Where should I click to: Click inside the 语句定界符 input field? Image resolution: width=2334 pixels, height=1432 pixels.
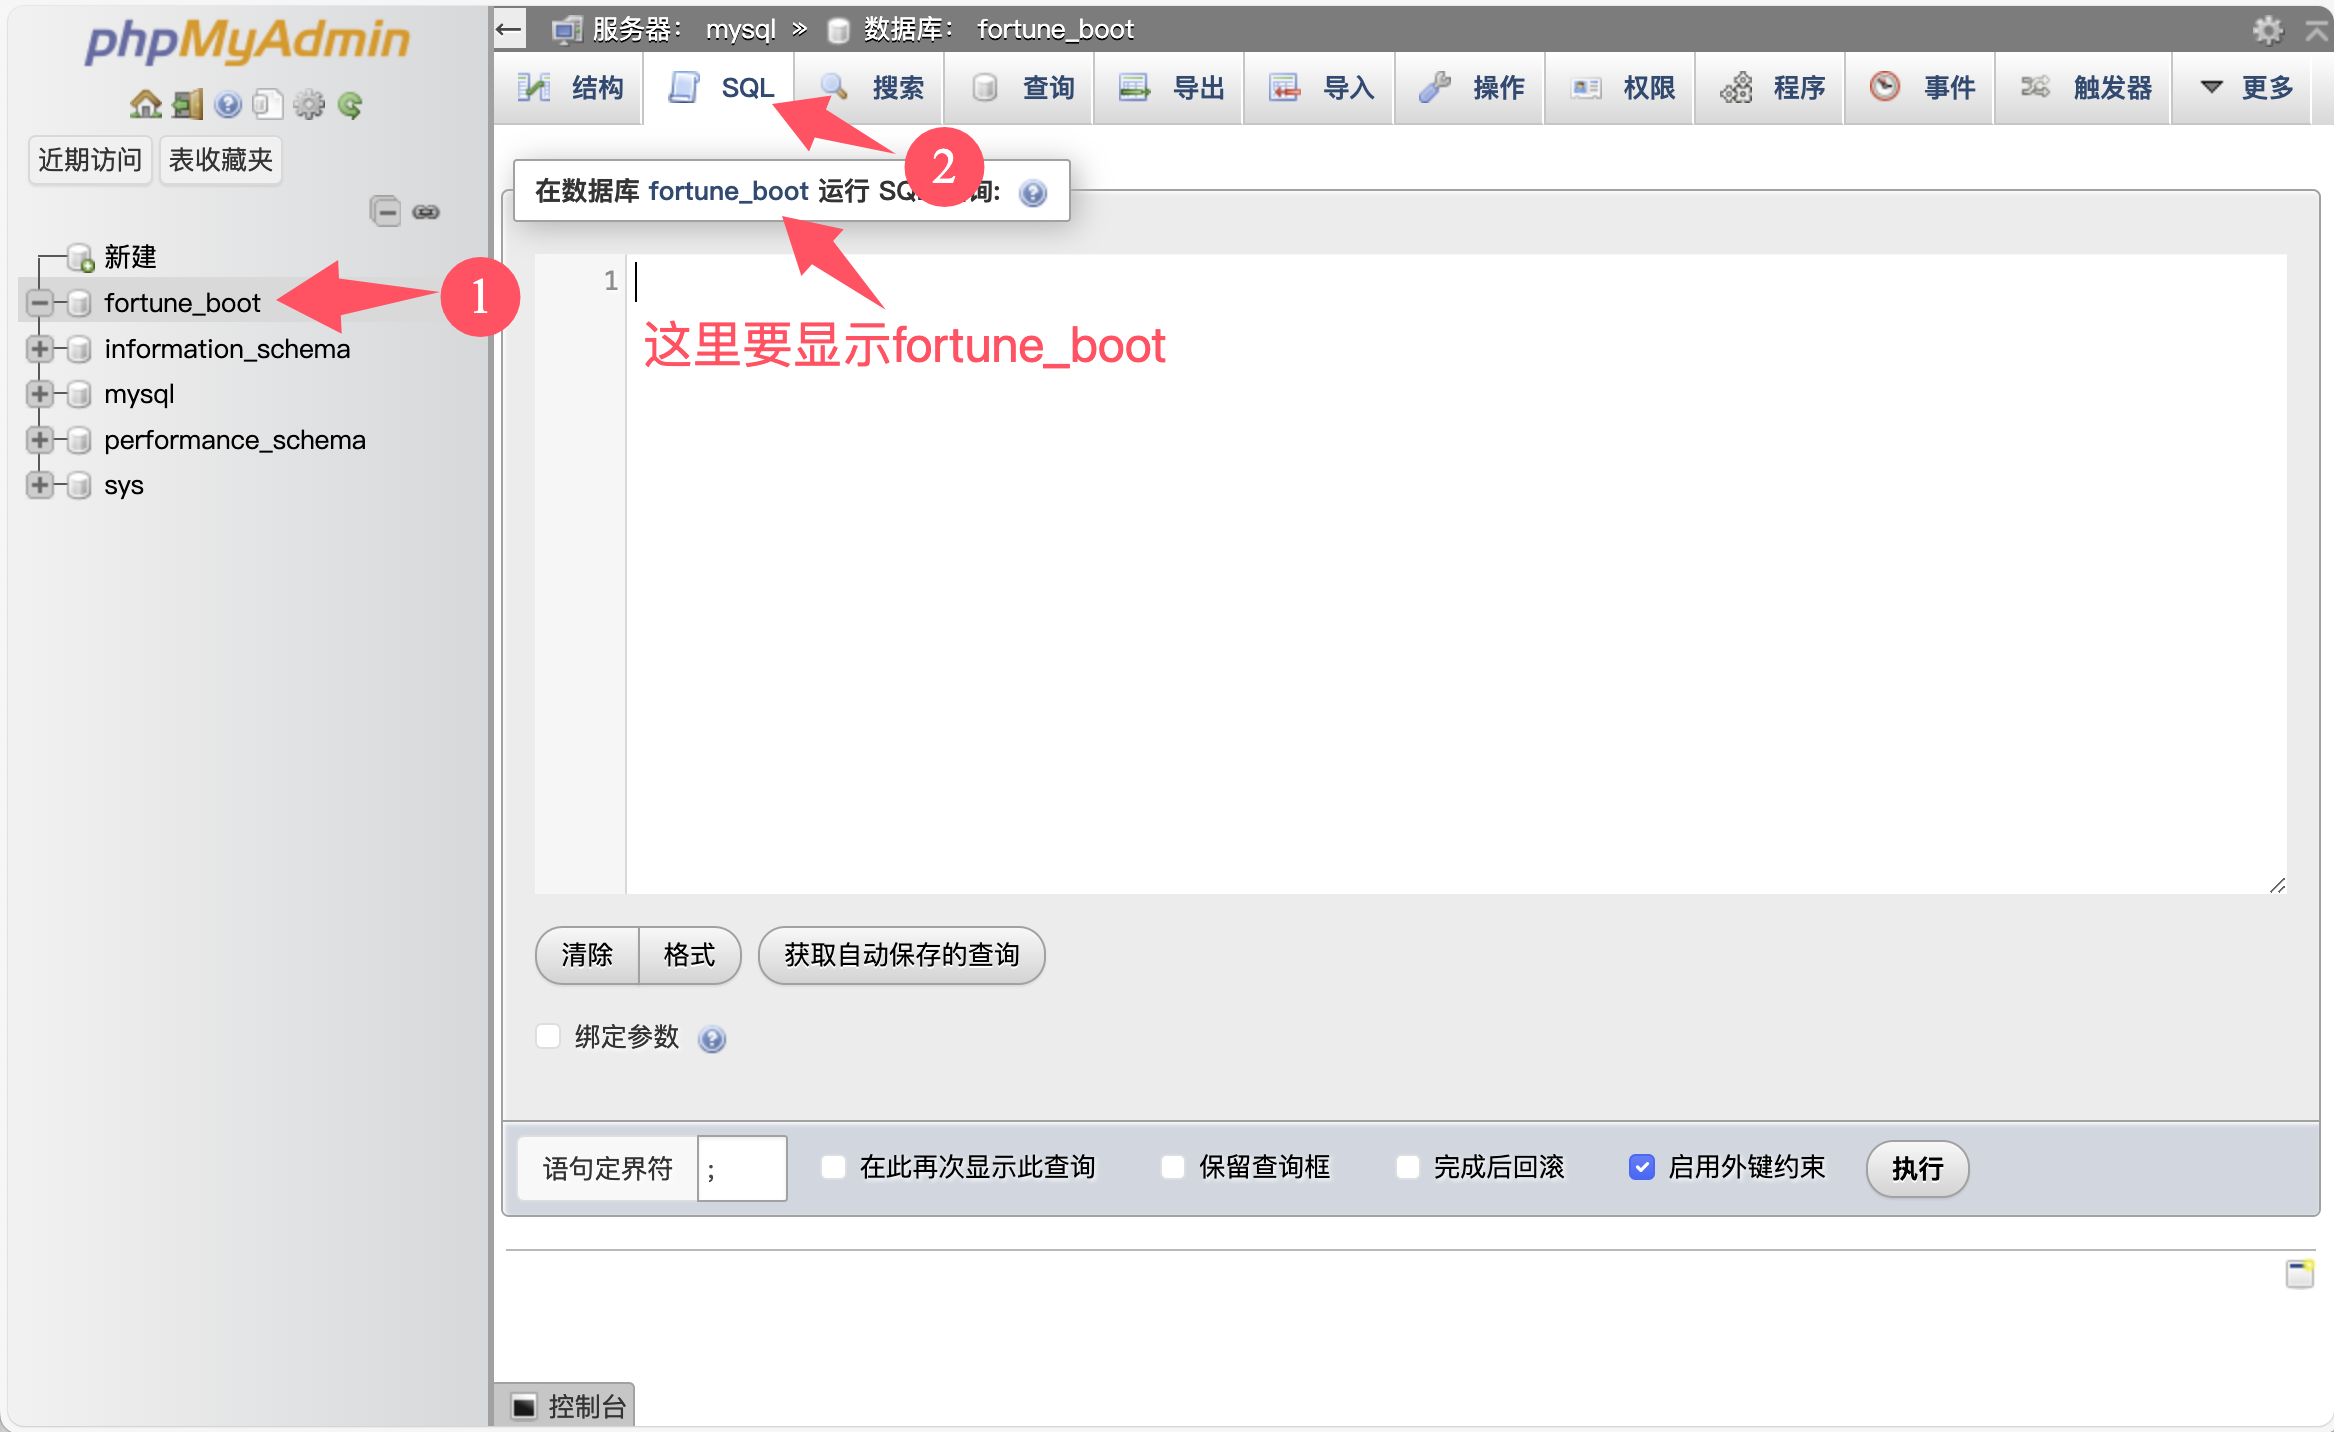[x=741, y=1168]
